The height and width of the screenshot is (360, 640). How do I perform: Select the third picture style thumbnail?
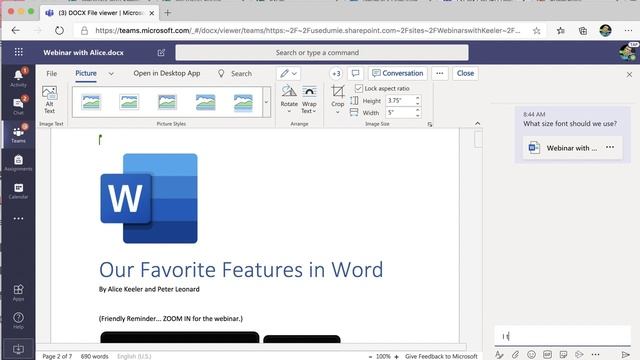point(167,102)
